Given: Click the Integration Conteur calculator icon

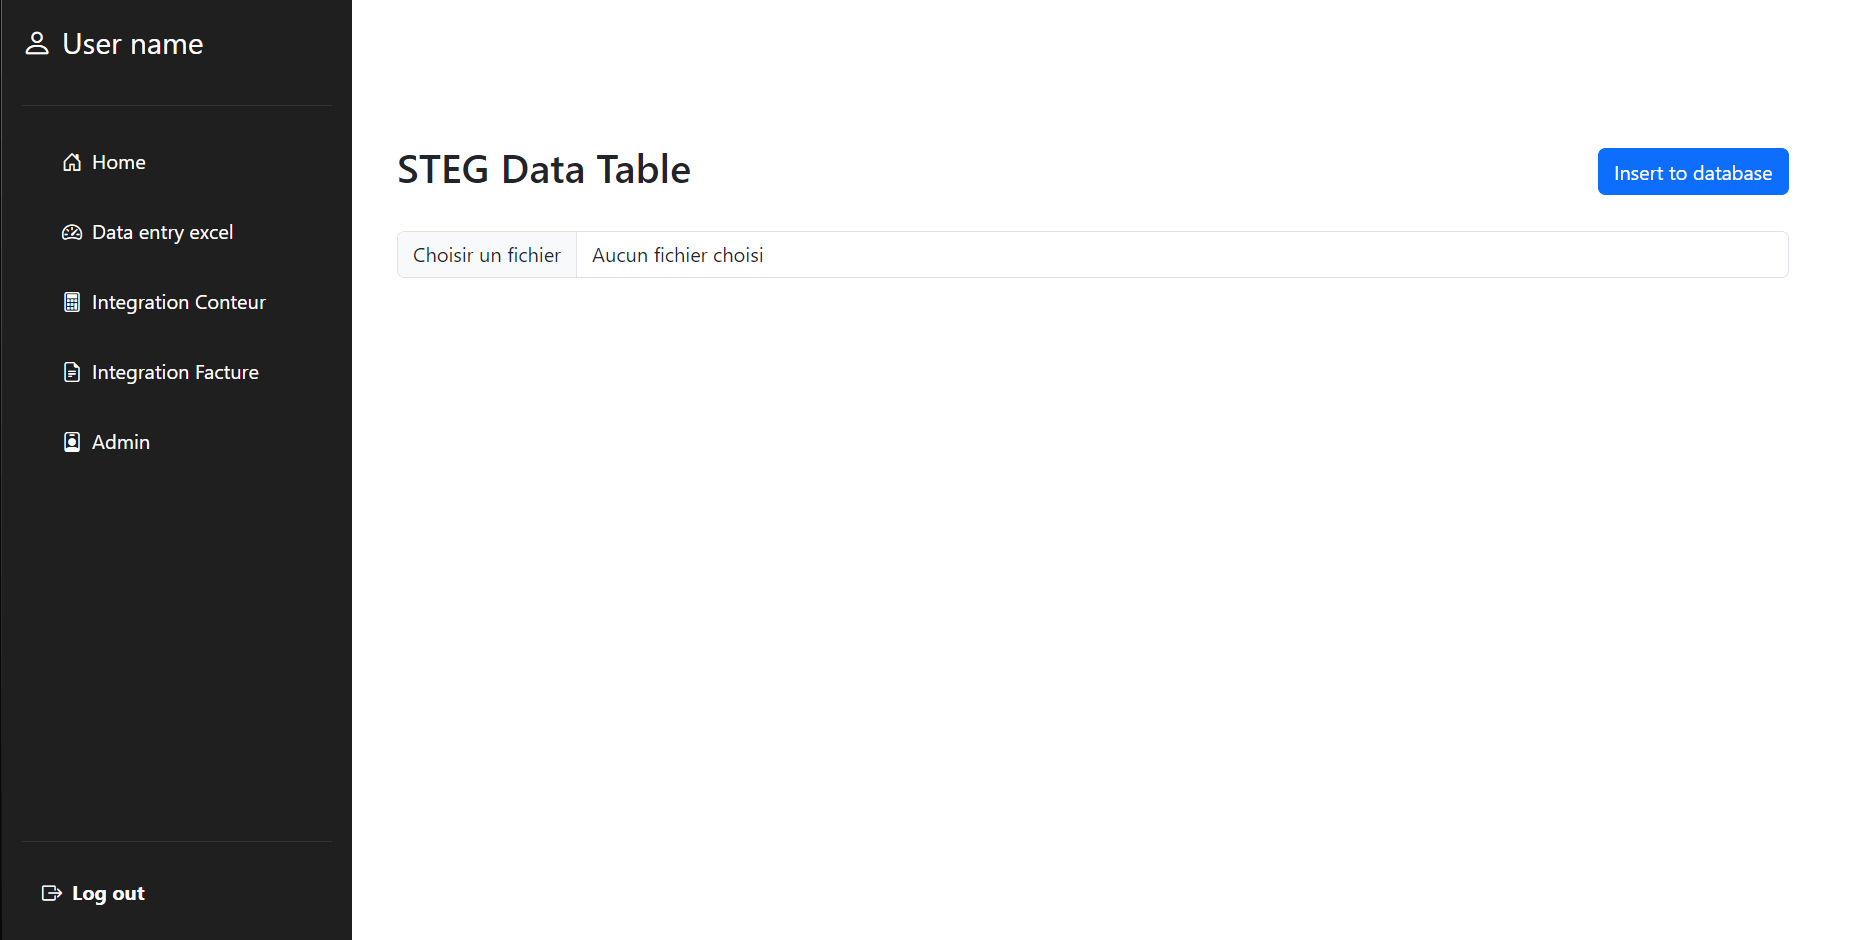Looking at the screenshot, I should coord(72,302).
